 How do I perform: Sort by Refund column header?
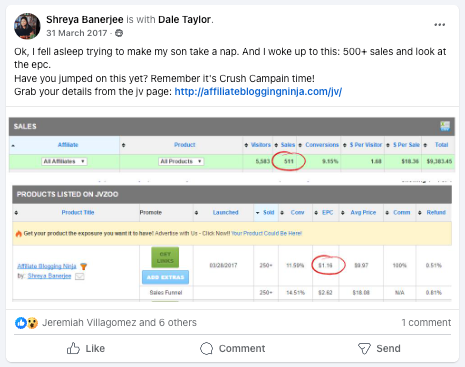click(436, 212)
